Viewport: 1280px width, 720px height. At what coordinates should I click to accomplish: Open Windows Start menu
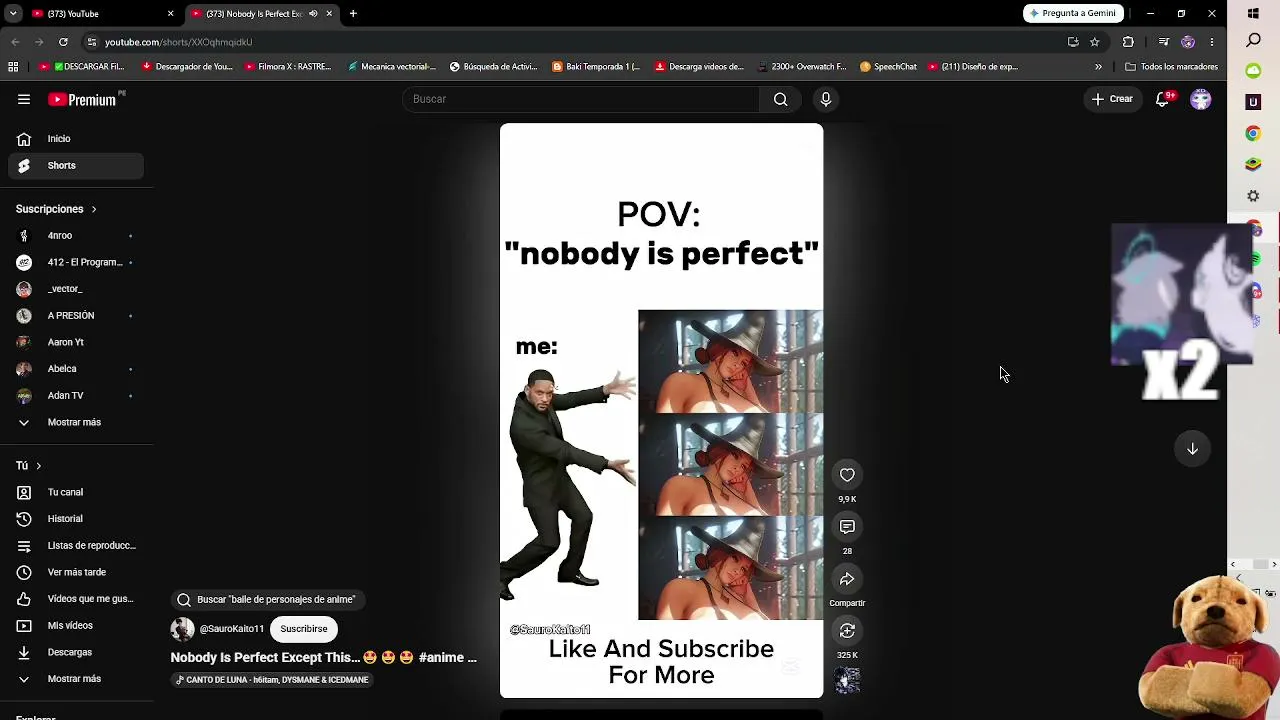pos(1253,13)
